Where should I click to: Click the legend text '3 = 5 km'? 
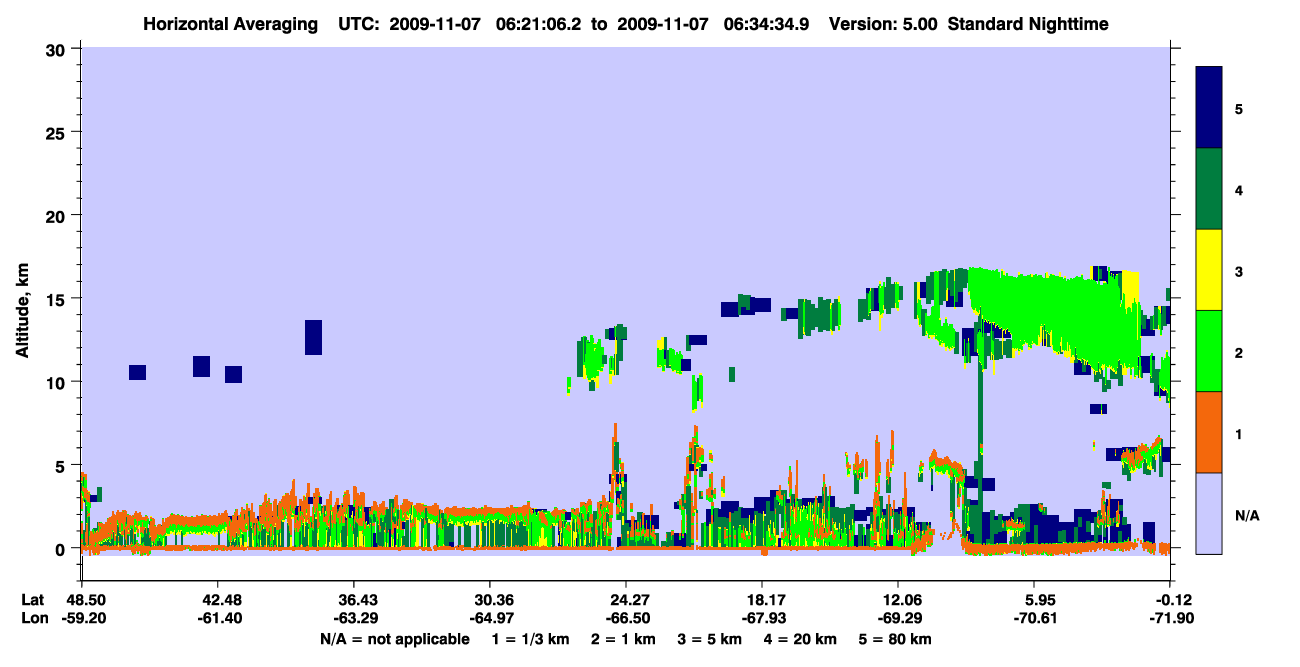pos(708,639)
